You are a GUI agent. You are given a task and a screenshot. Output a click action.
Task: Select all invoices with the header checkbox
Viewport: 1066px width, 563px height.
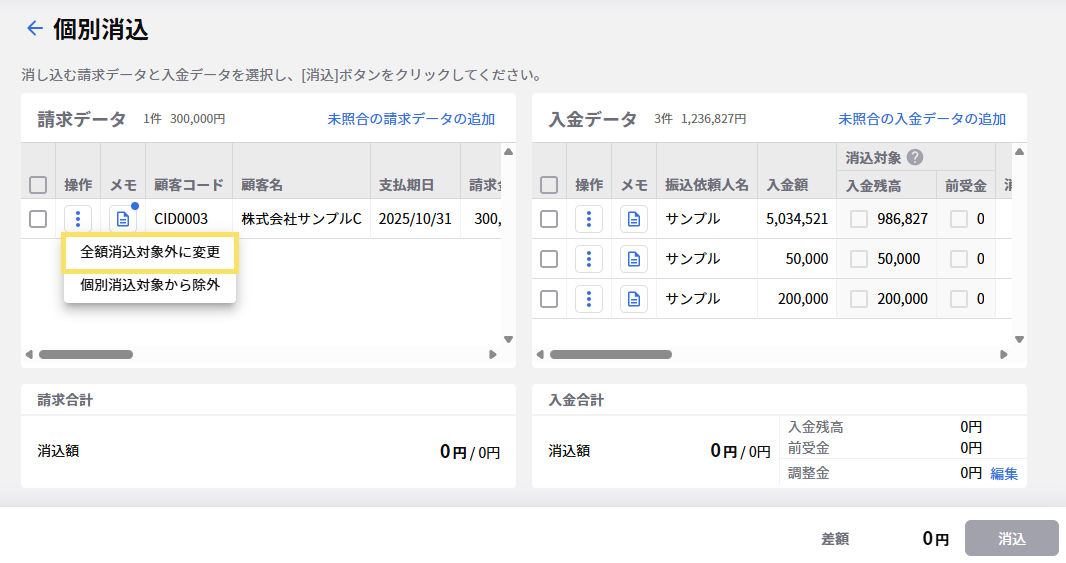(38, 185)
